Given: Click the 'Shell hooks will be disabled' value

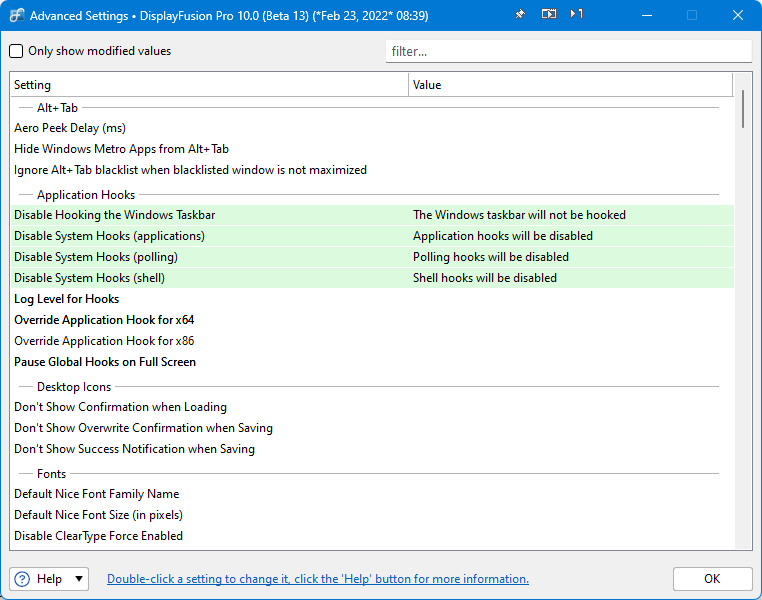Looking at the screenshot, I should coord(485,278).
